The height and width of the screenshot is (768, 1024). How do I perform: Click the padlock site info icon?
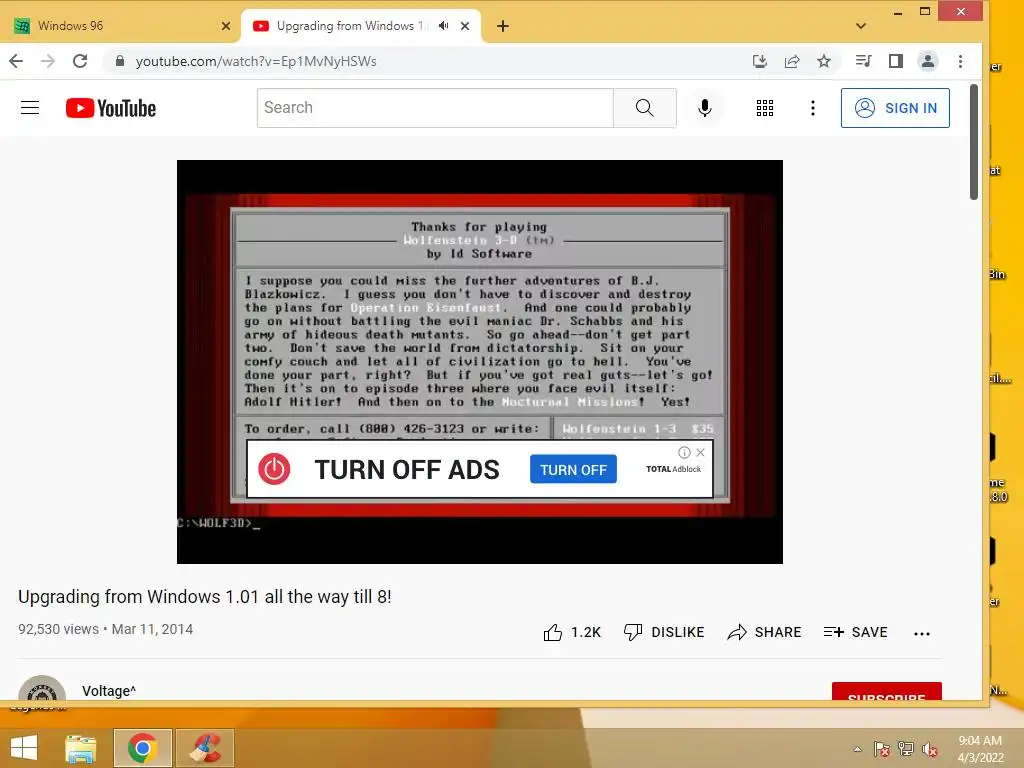[x=120, y=61]
